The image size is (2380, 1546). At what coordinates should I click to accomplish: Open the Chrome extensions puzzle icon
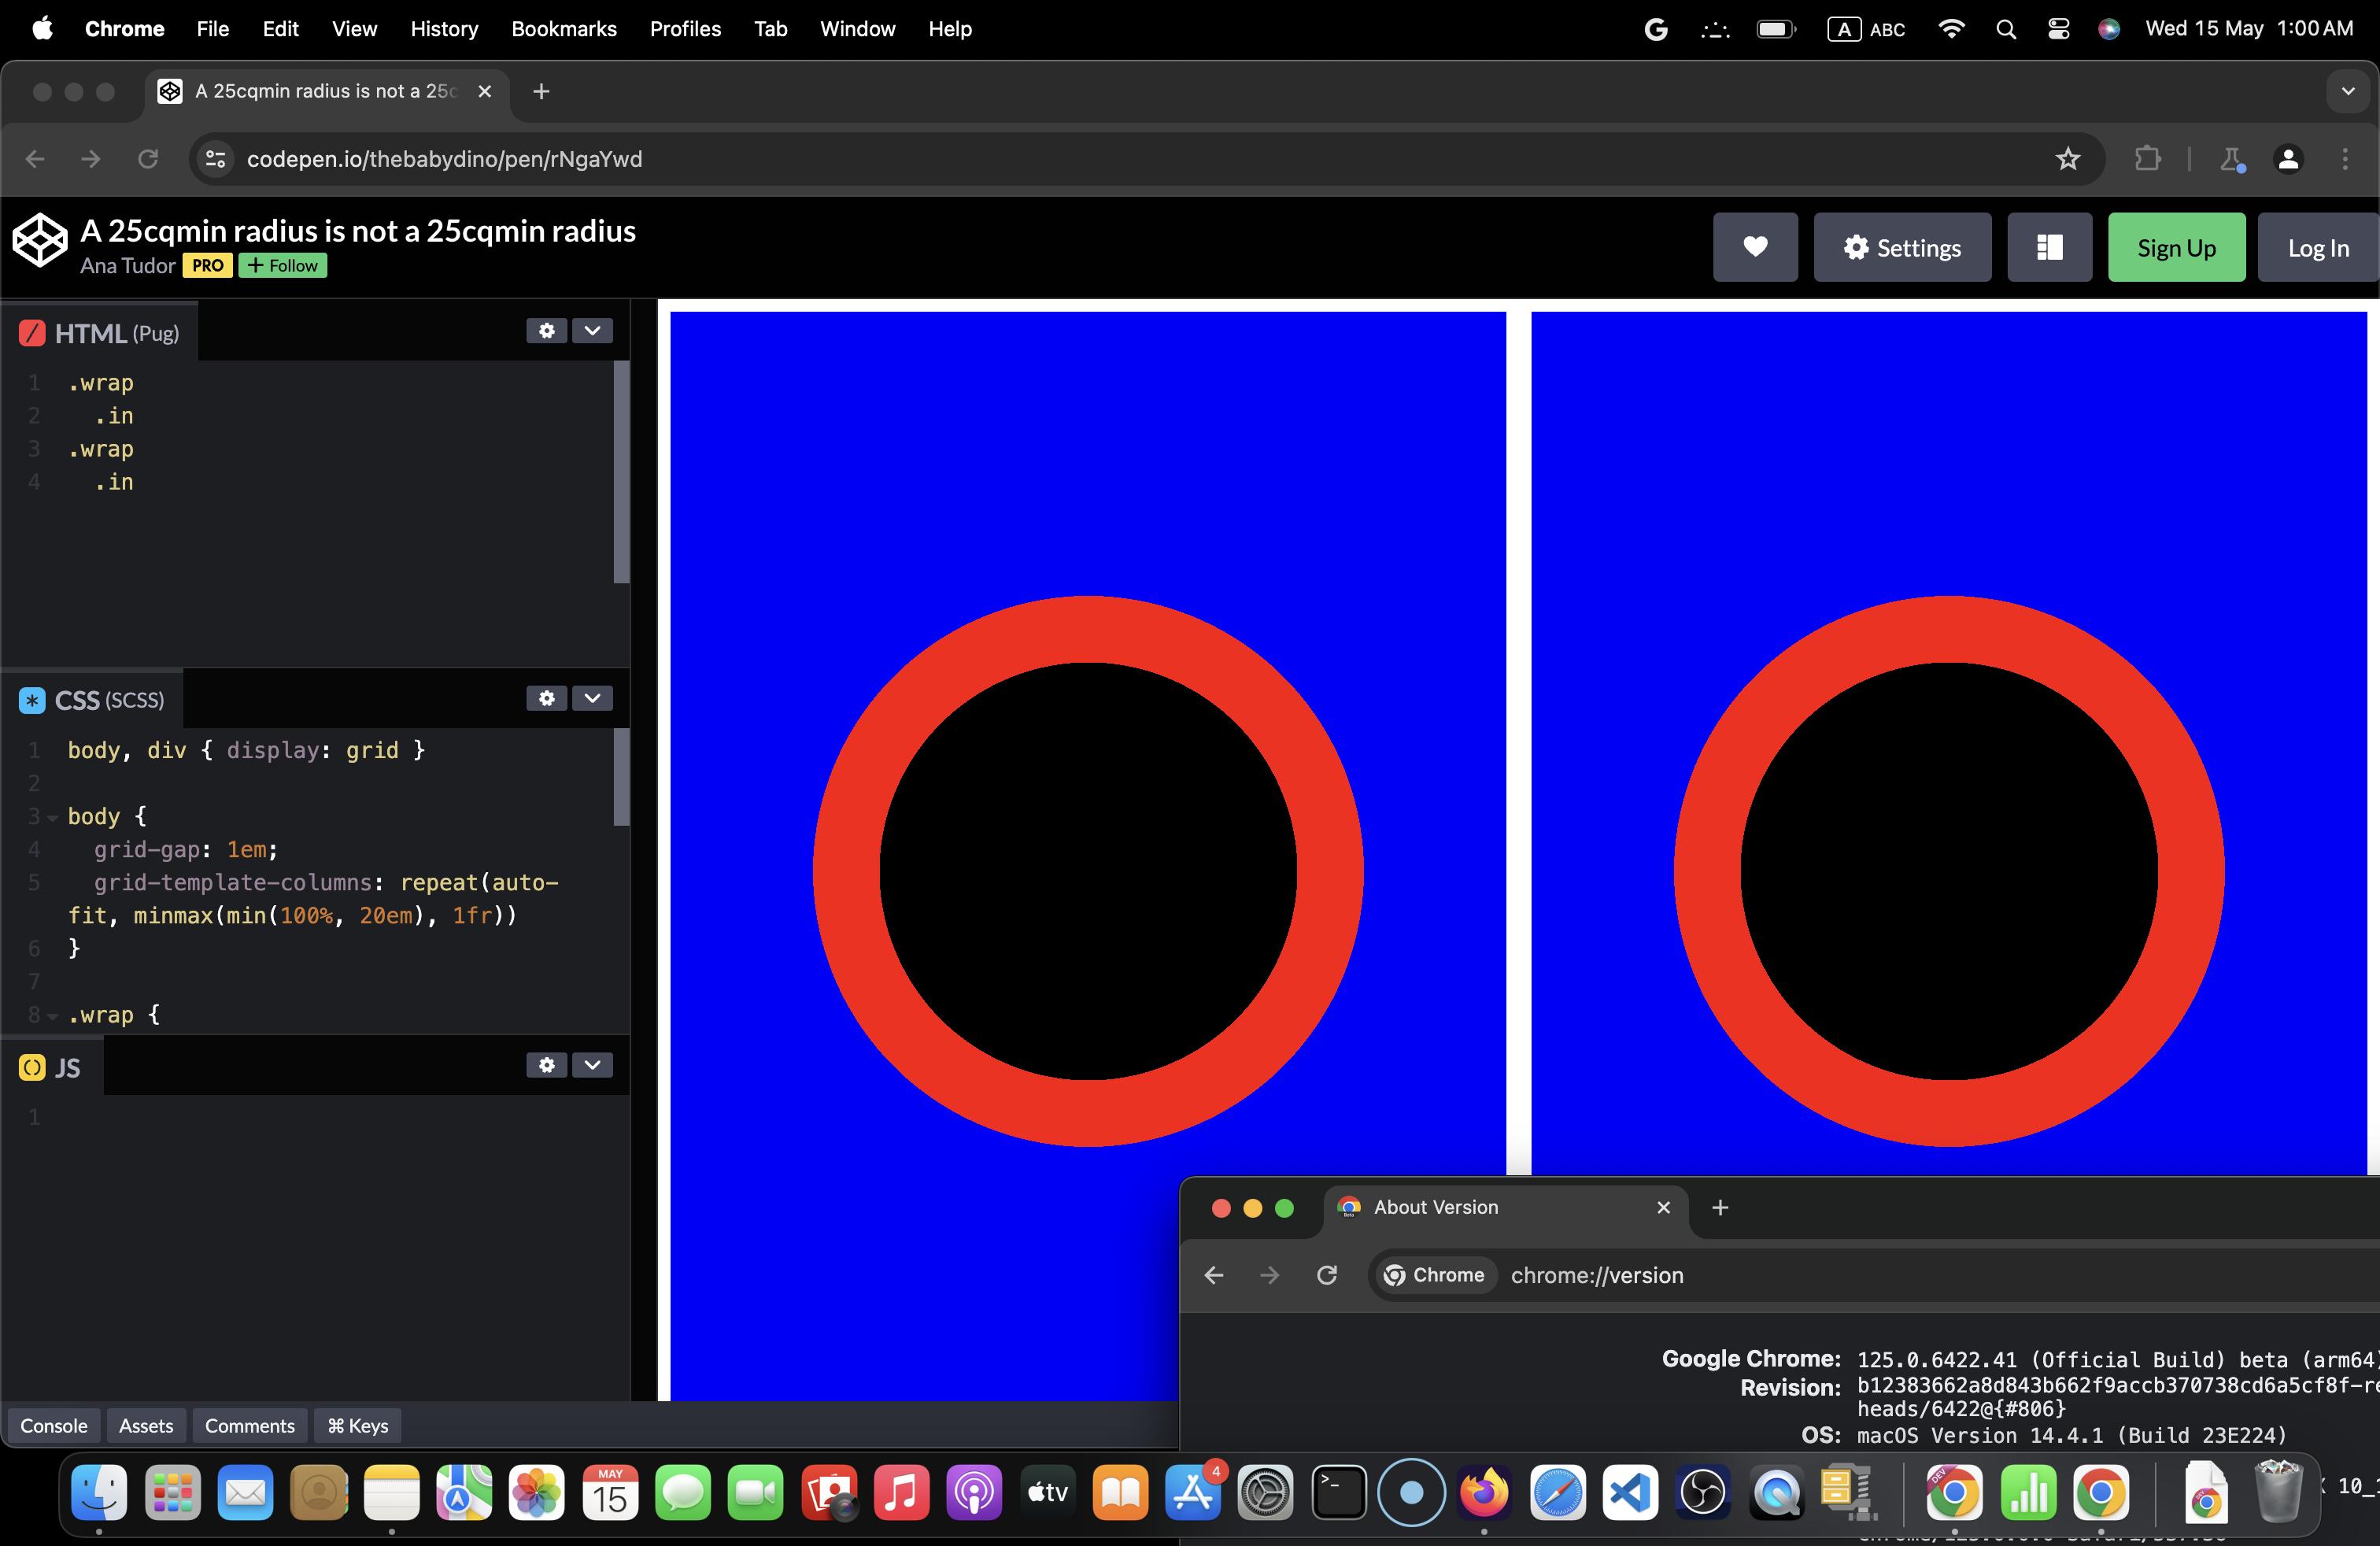click(2147, 159)
